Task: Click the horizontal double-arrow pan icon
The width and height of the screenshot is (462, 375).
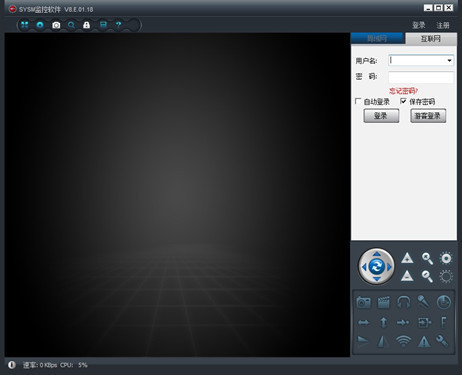Action: point(363,322)
